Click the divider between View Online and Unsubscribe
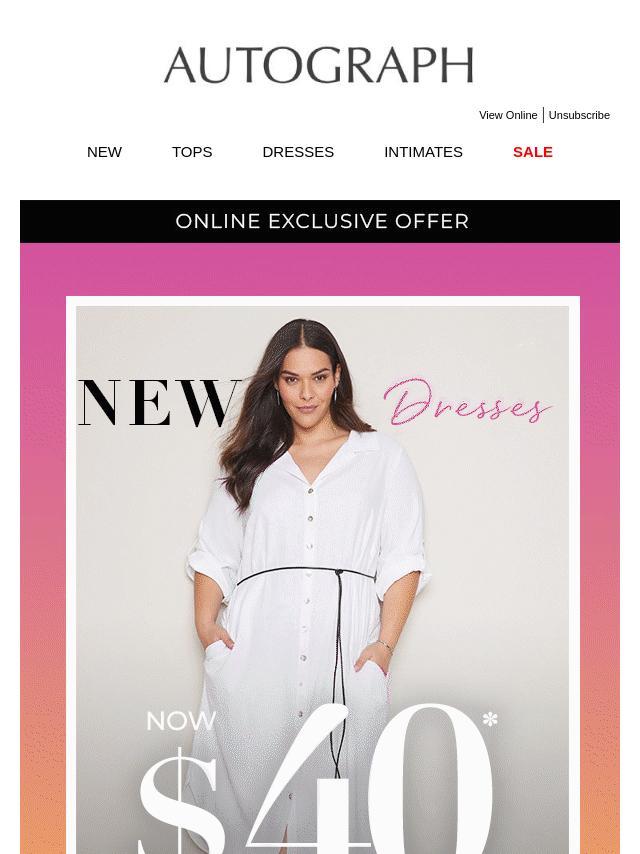 pos(543,115)
